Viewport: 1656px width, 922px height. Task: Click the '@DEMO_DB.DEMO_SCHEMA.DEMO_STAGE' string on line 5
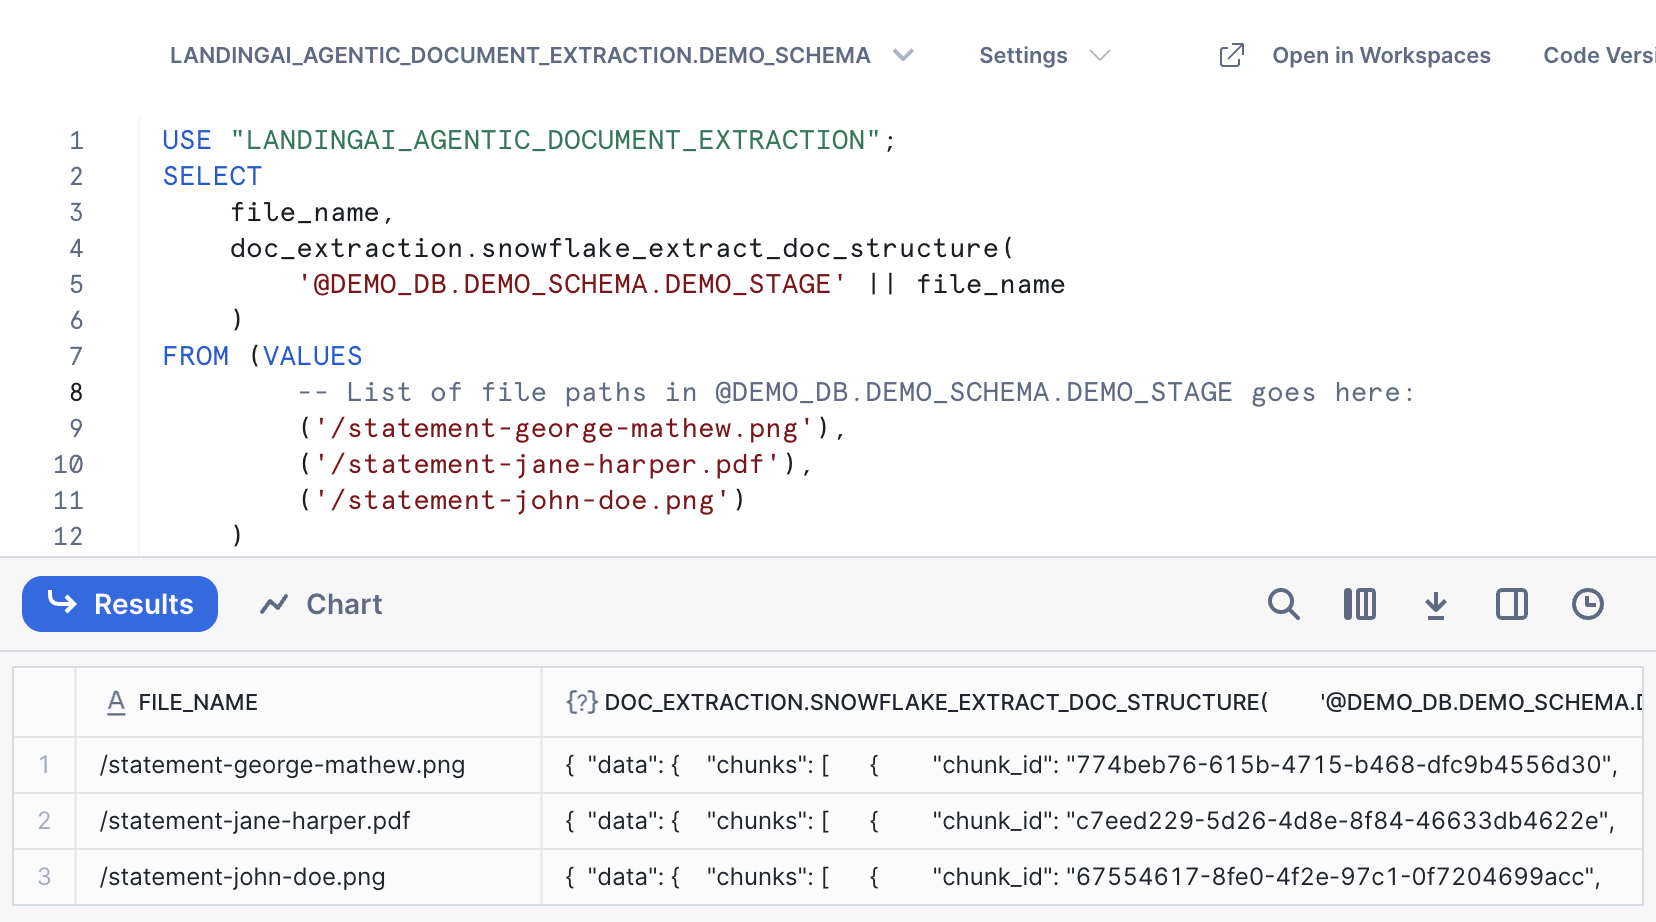click(x=572, y=284)
